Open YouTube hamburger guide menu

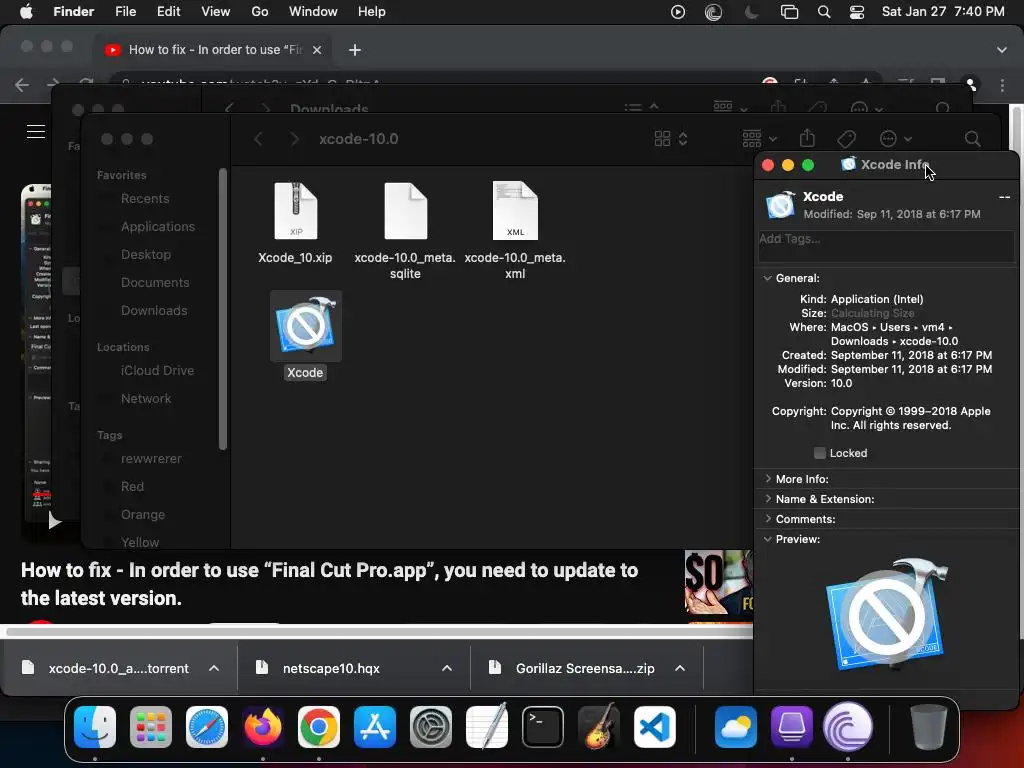point(35,131)
